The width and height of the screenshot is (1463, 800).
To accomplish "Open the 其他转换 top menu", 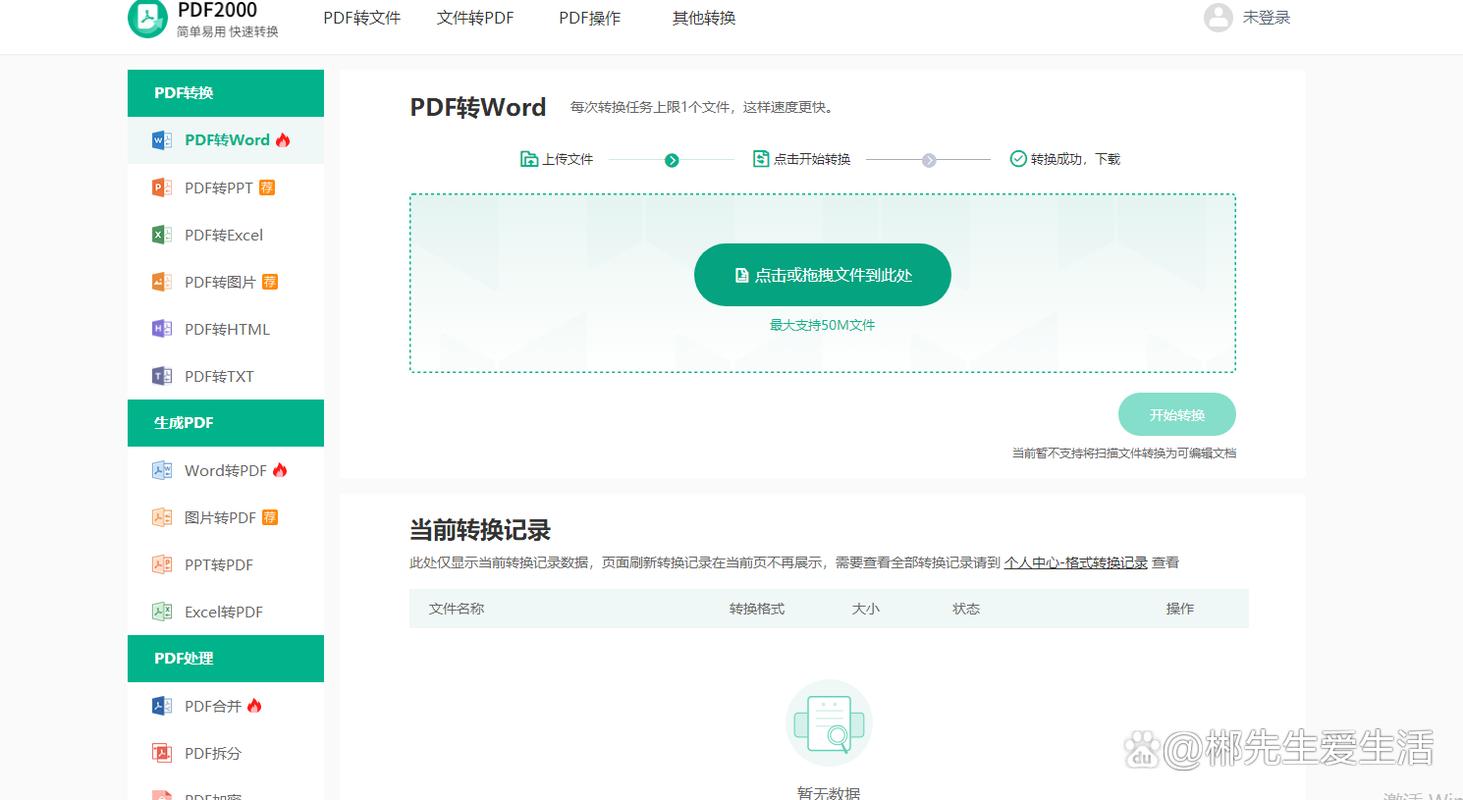I will pyautogui.click(x=704, y=18).
